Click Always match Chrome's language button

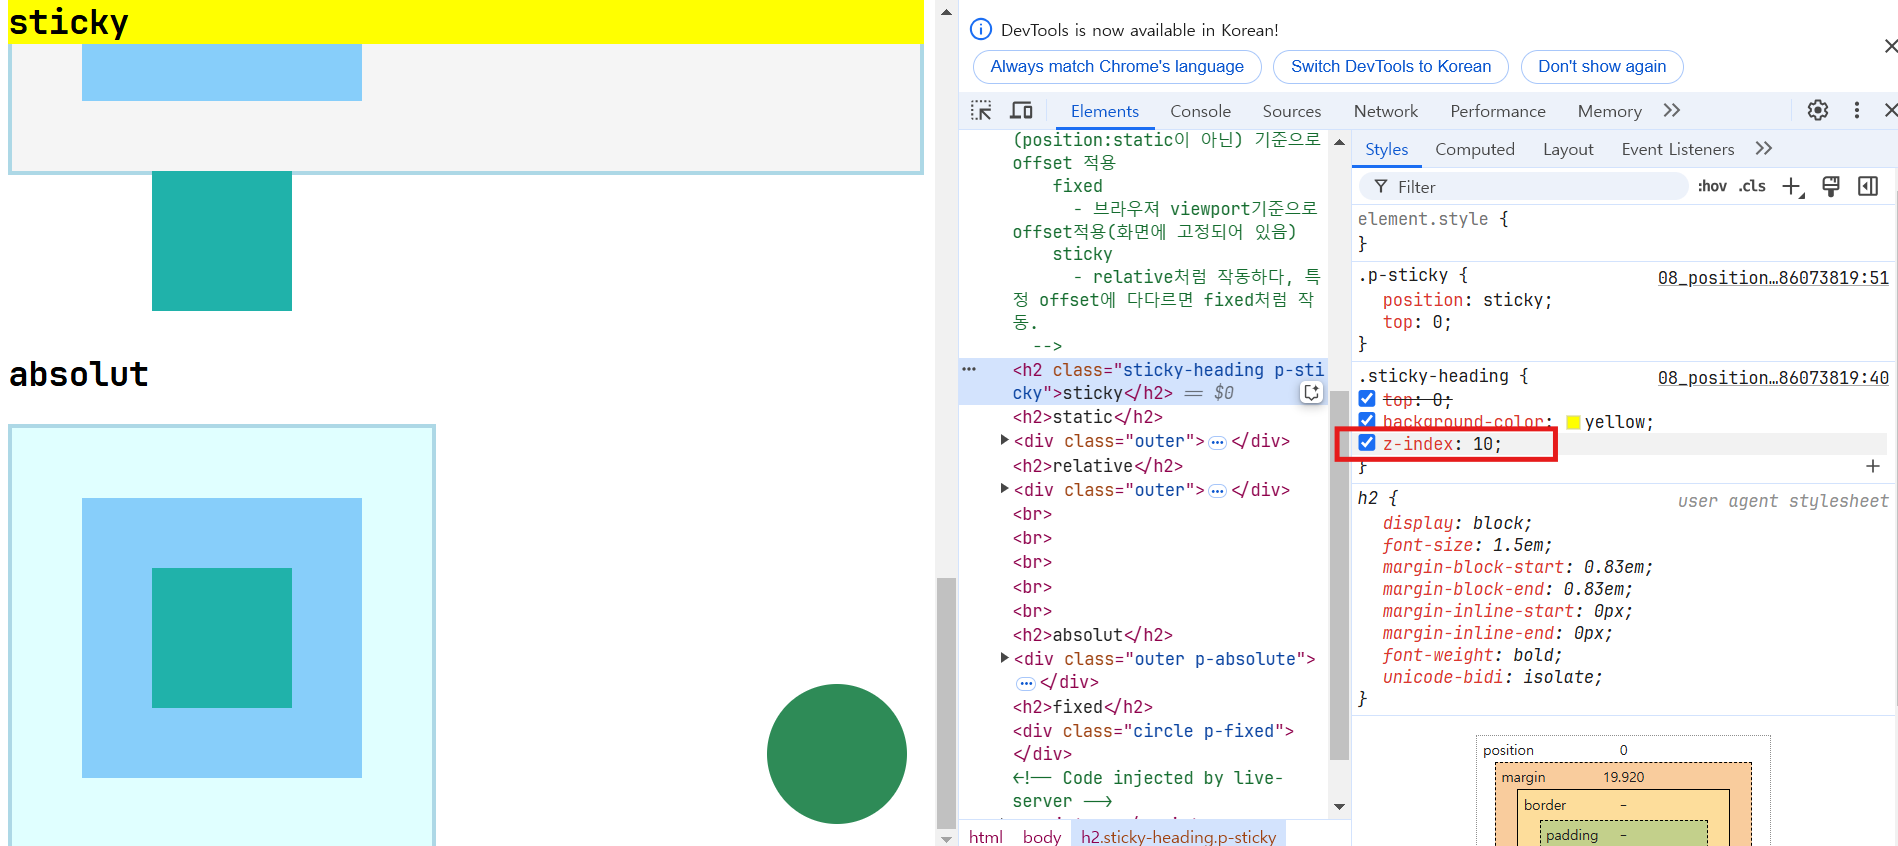[1117, 66]
